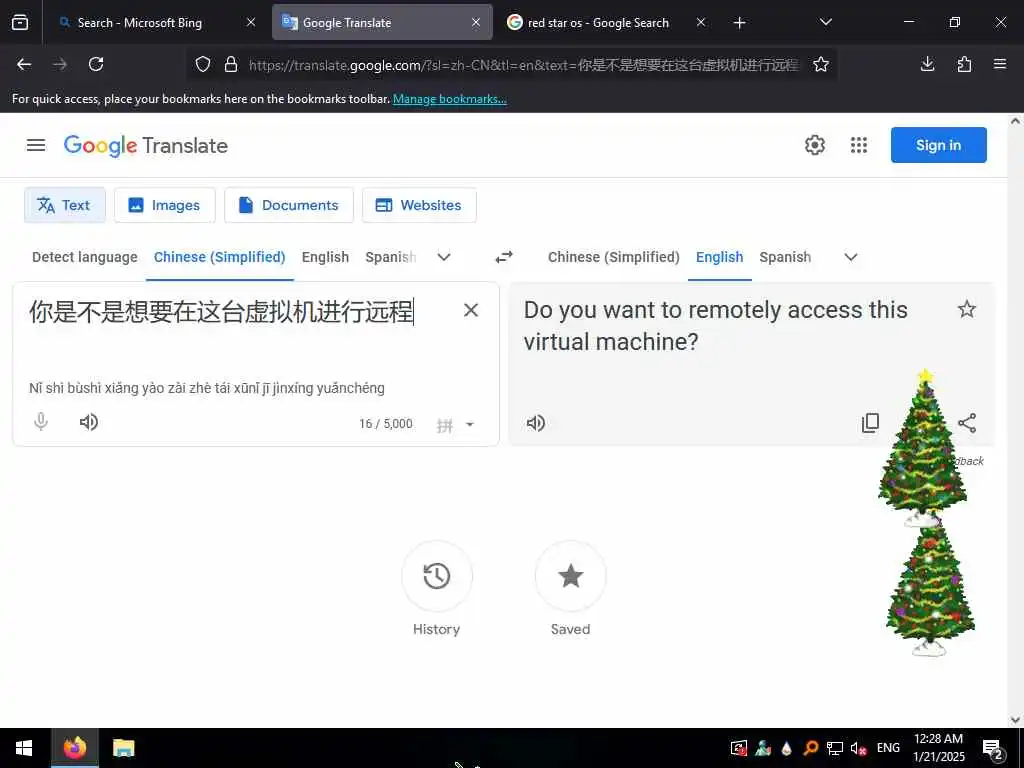Viewport: 1024px width, 768px height.
Task: Expand more target languages chevron
Action: tap(851, 257)
